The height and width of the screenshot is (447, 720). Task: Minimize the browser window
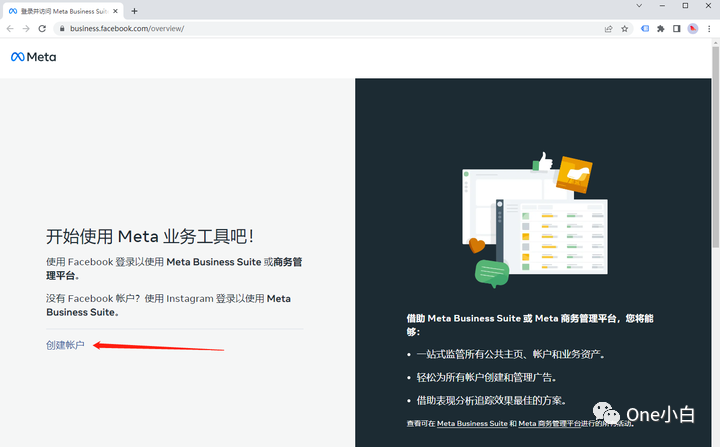[662, 6]
